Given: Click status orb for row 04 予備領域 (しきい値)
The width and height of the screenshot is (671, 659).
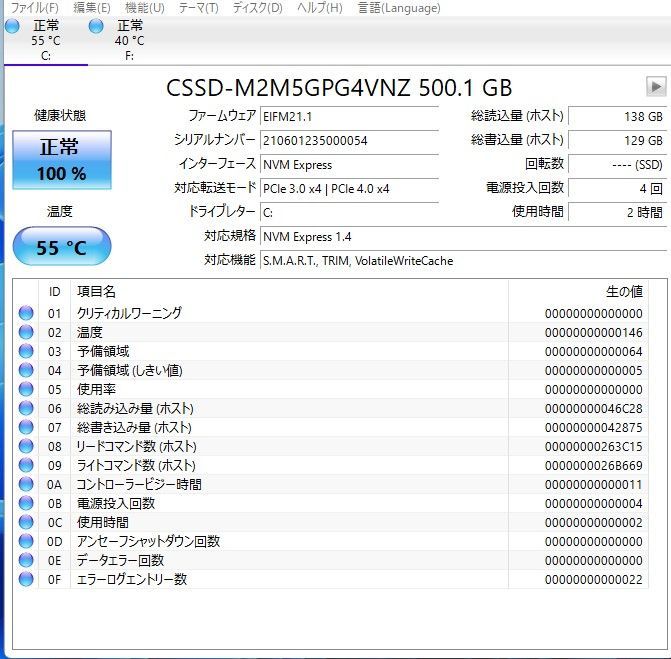Looking at the screenshot, I should coord(26,370).
